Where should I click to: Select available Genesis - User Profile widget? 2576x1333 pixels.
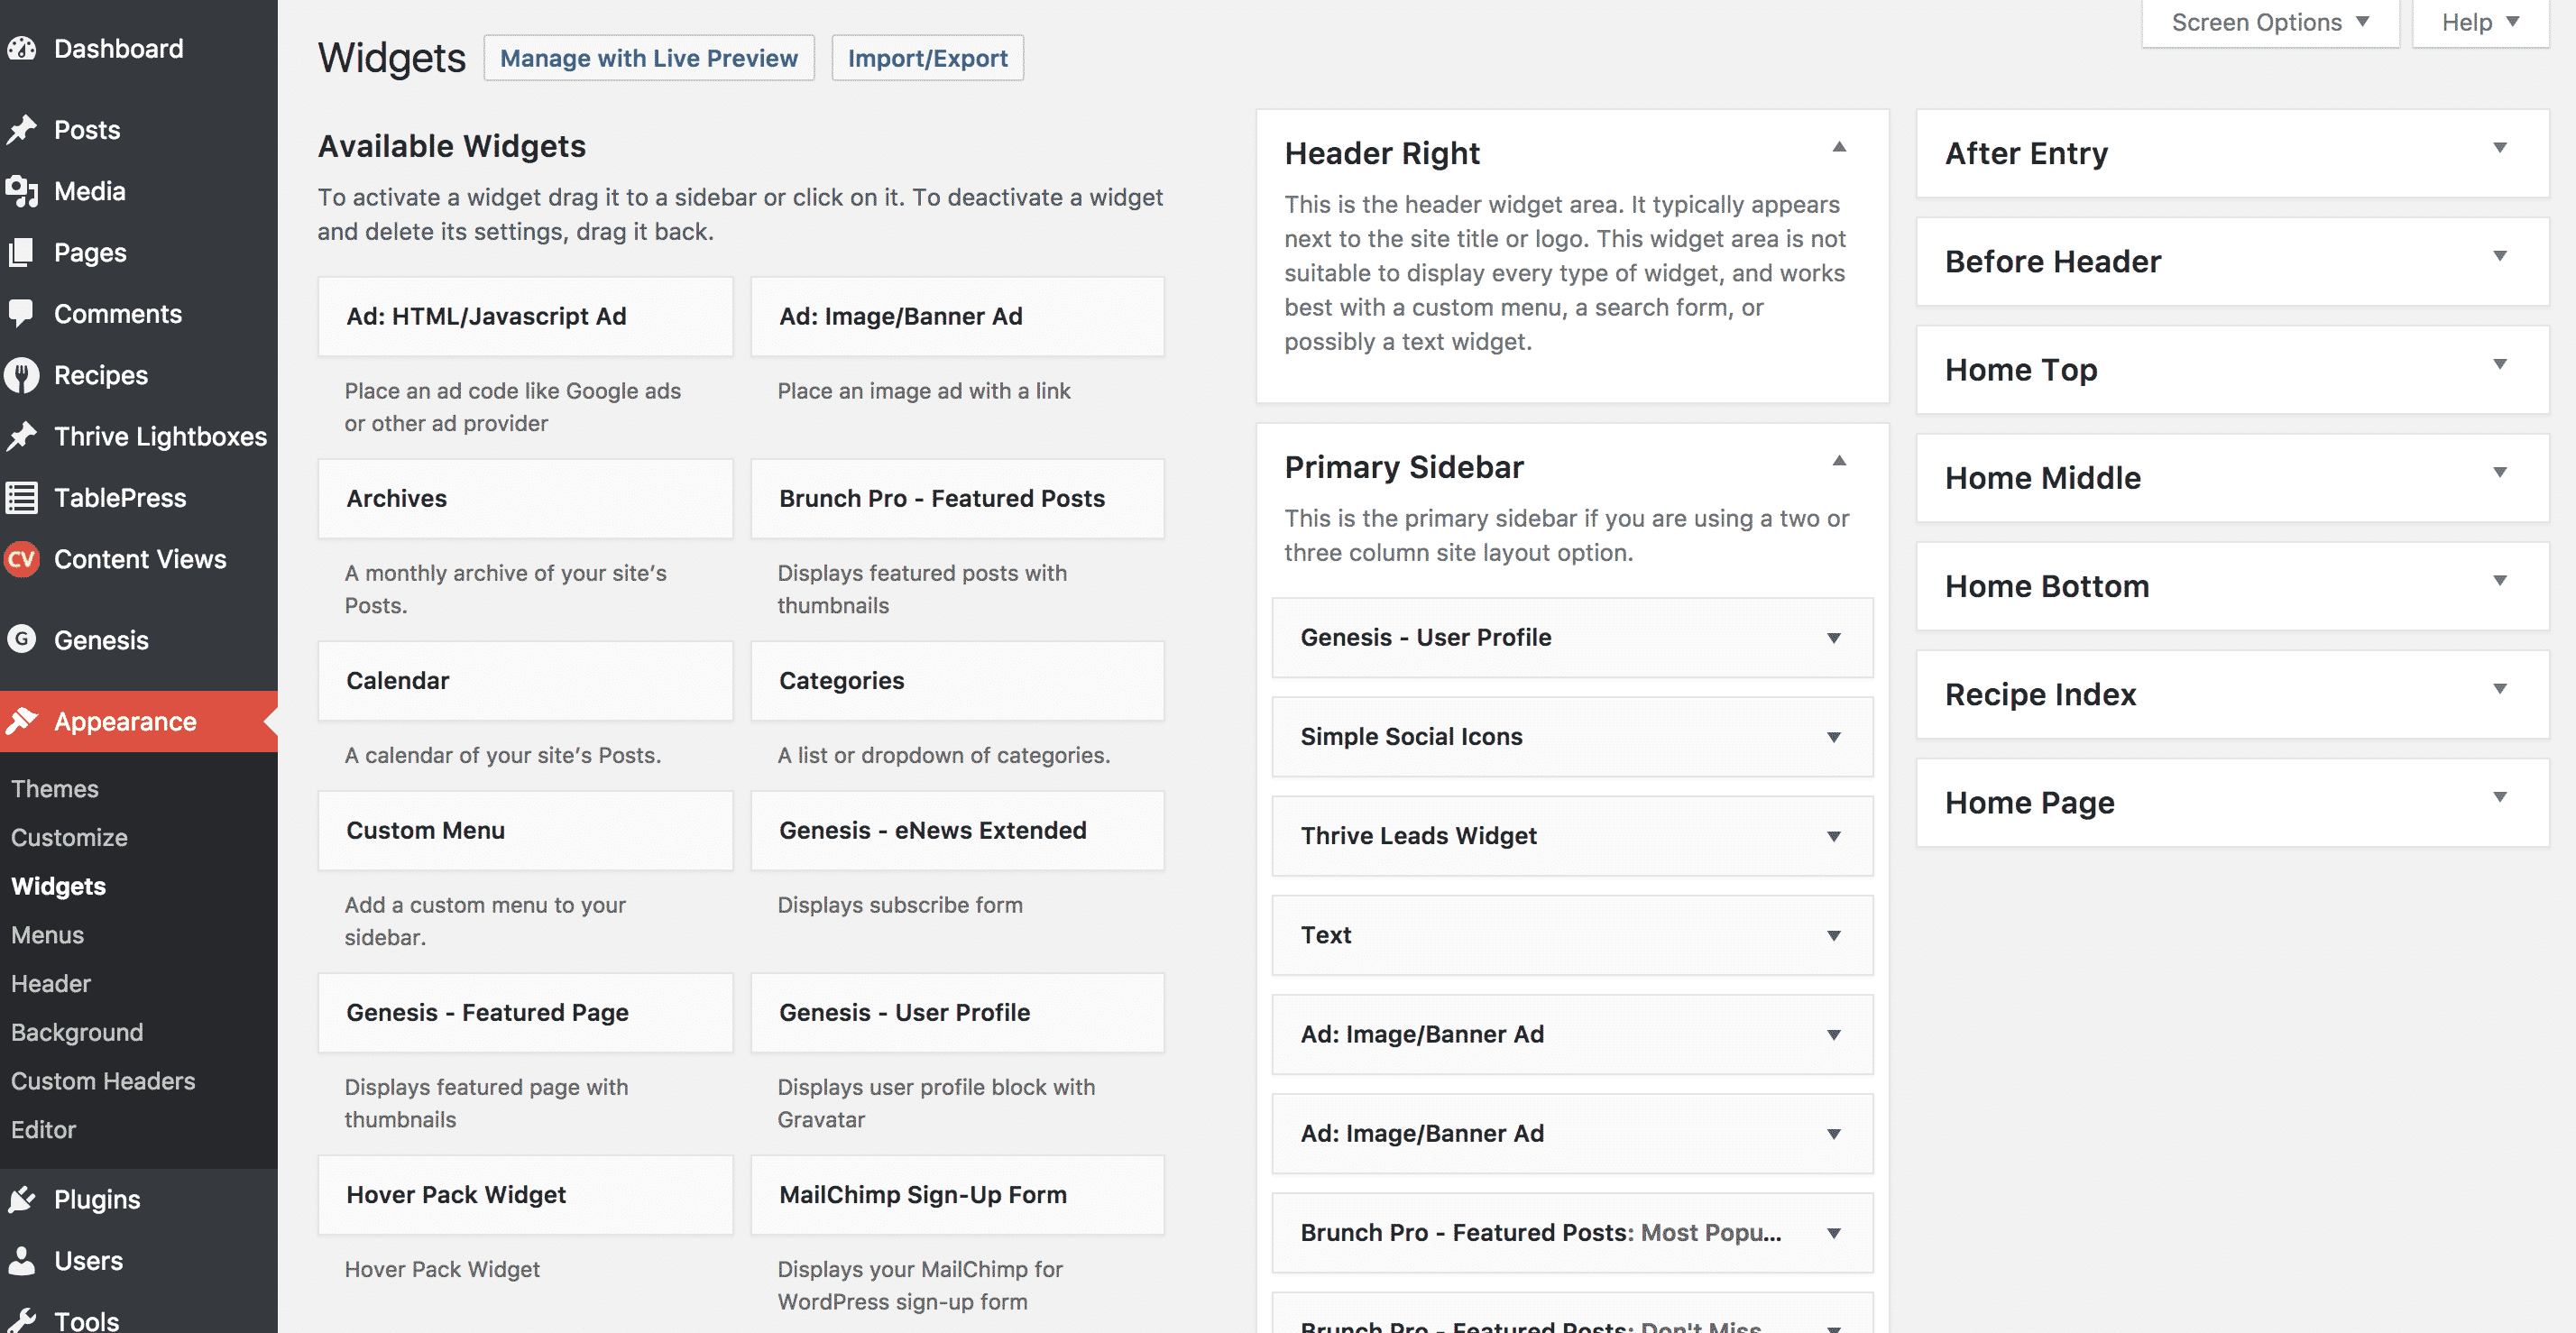point(957,1012)
